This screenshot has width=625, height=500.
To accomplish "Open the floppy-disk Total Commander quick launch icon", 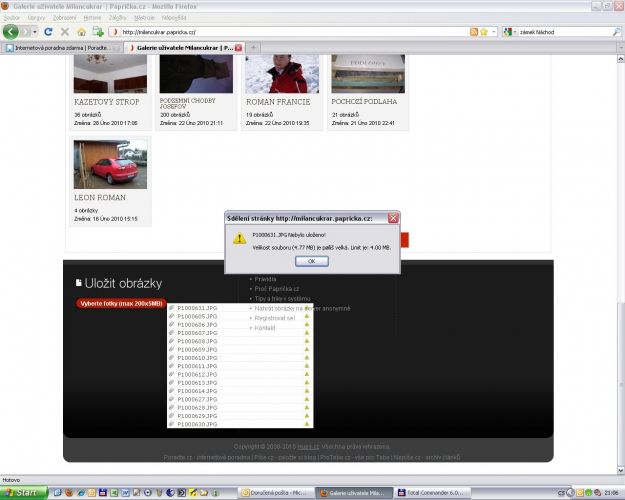I will pyautogui.click(x=103, y=493).
